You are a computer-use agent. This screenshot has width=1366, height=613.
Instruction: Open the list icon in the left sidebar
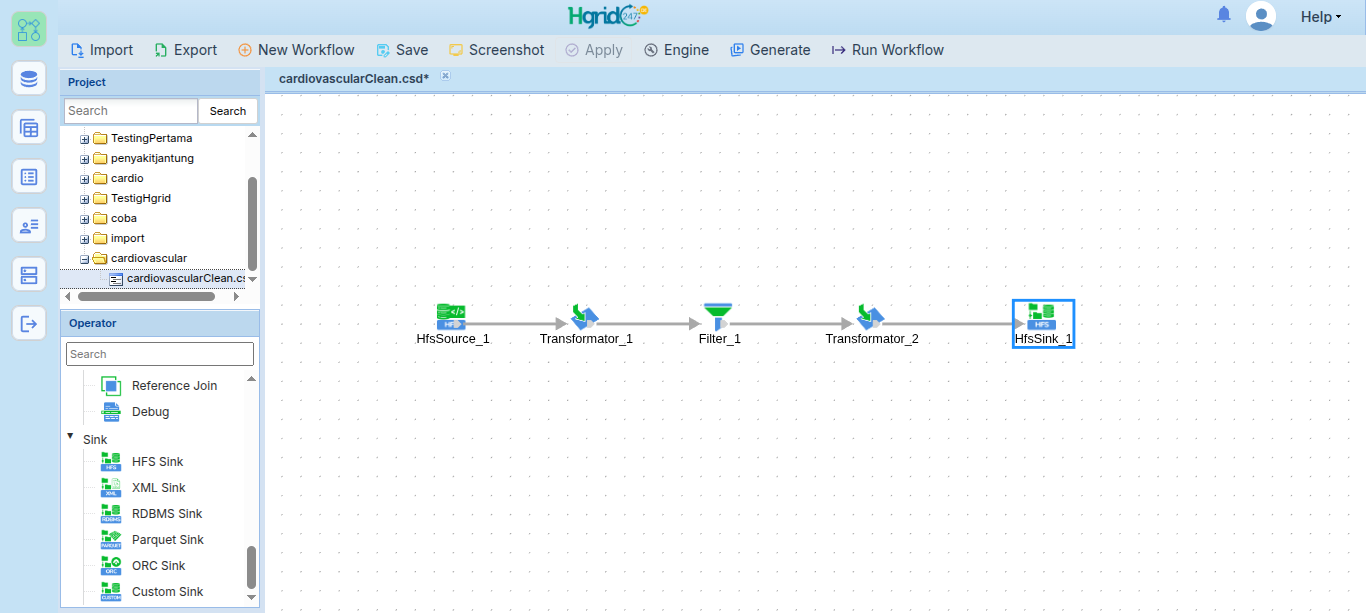(29, 176)
